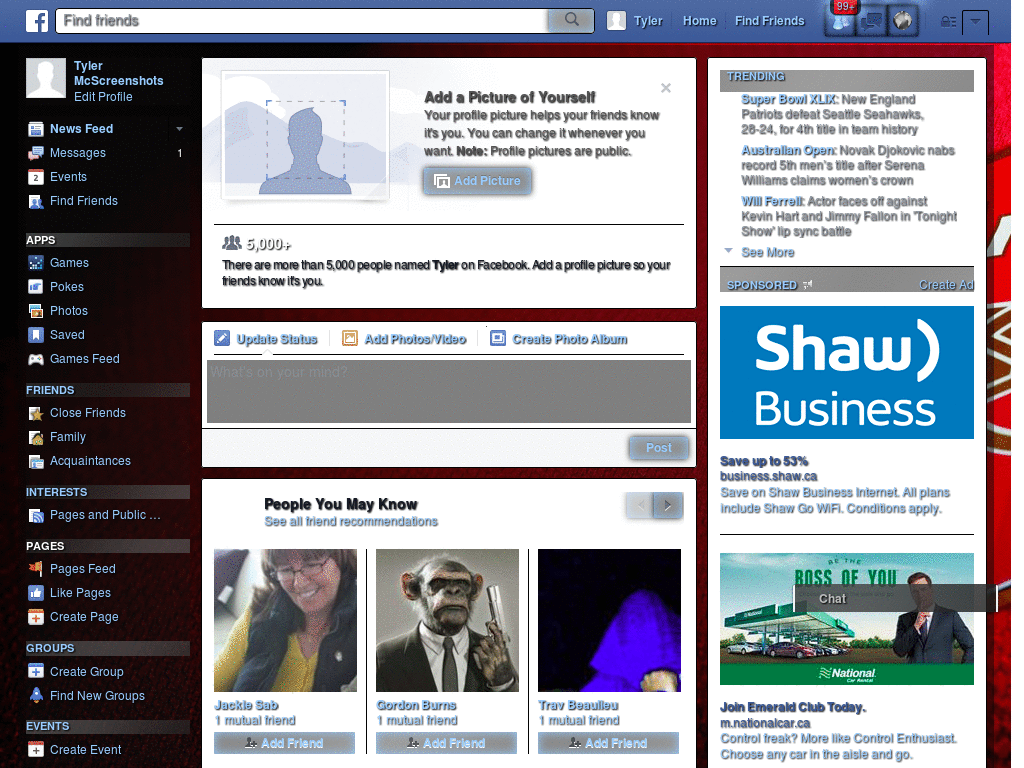1024x768 pixels.
Task: Add Trav Beaulieu as friend
Action: tap(608, 743)
